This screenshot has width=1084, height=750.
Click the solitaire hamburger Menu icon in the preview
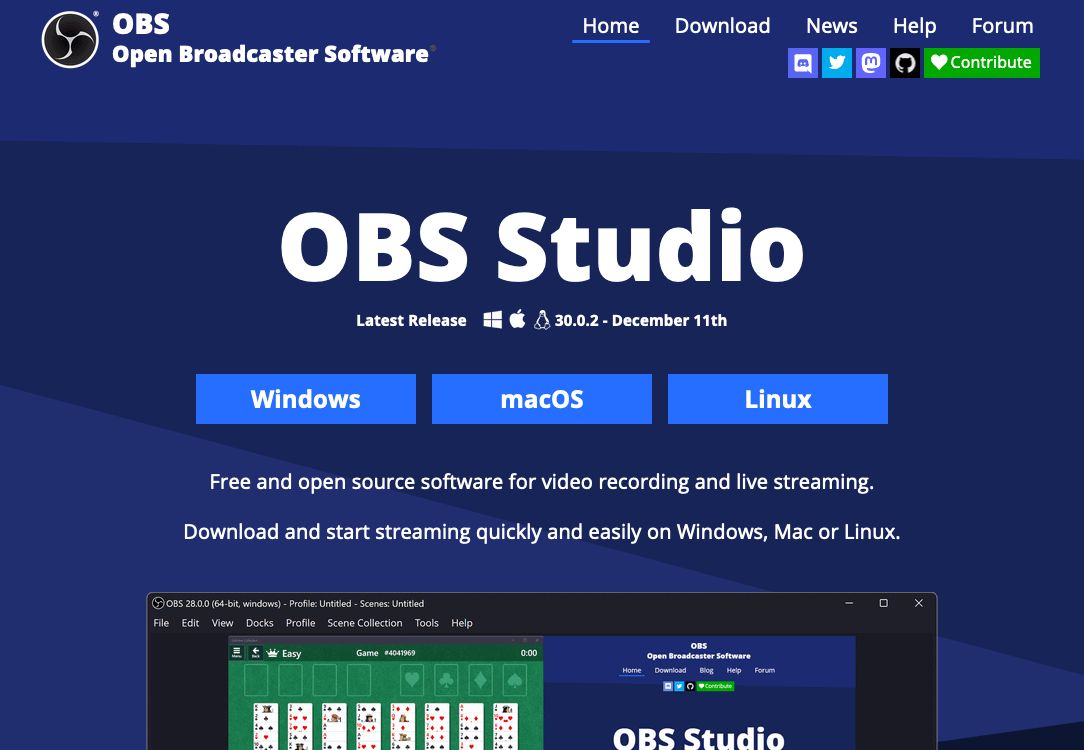[236, 653]
